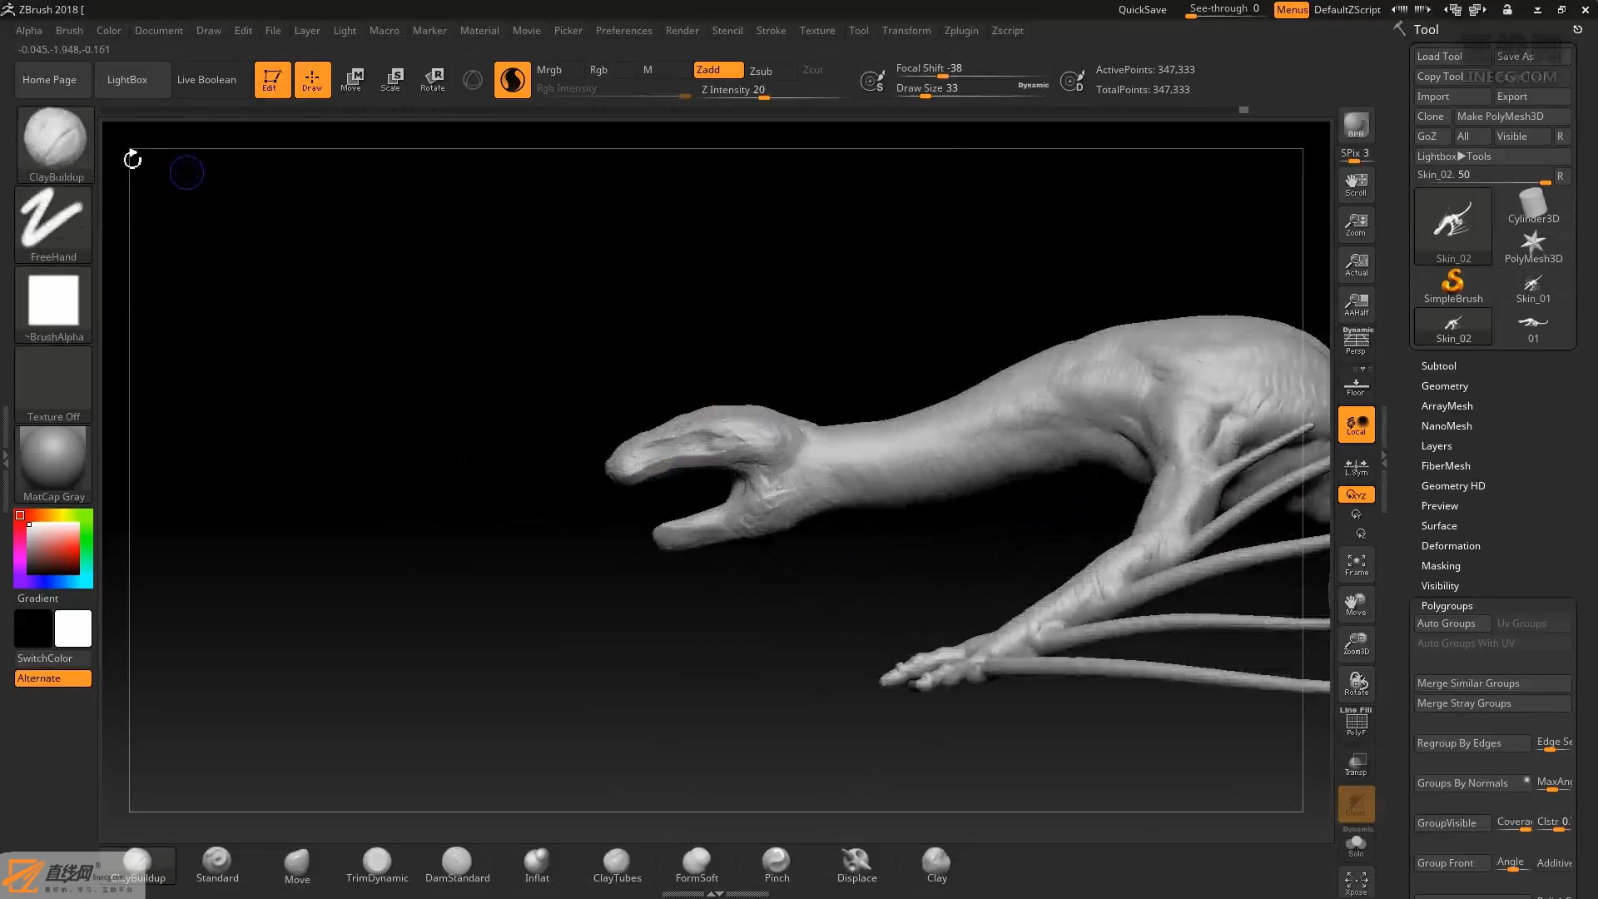Click the Zoom canvas icon
The width and height of the screenshot is (1598, 899).
point(1356,225)
